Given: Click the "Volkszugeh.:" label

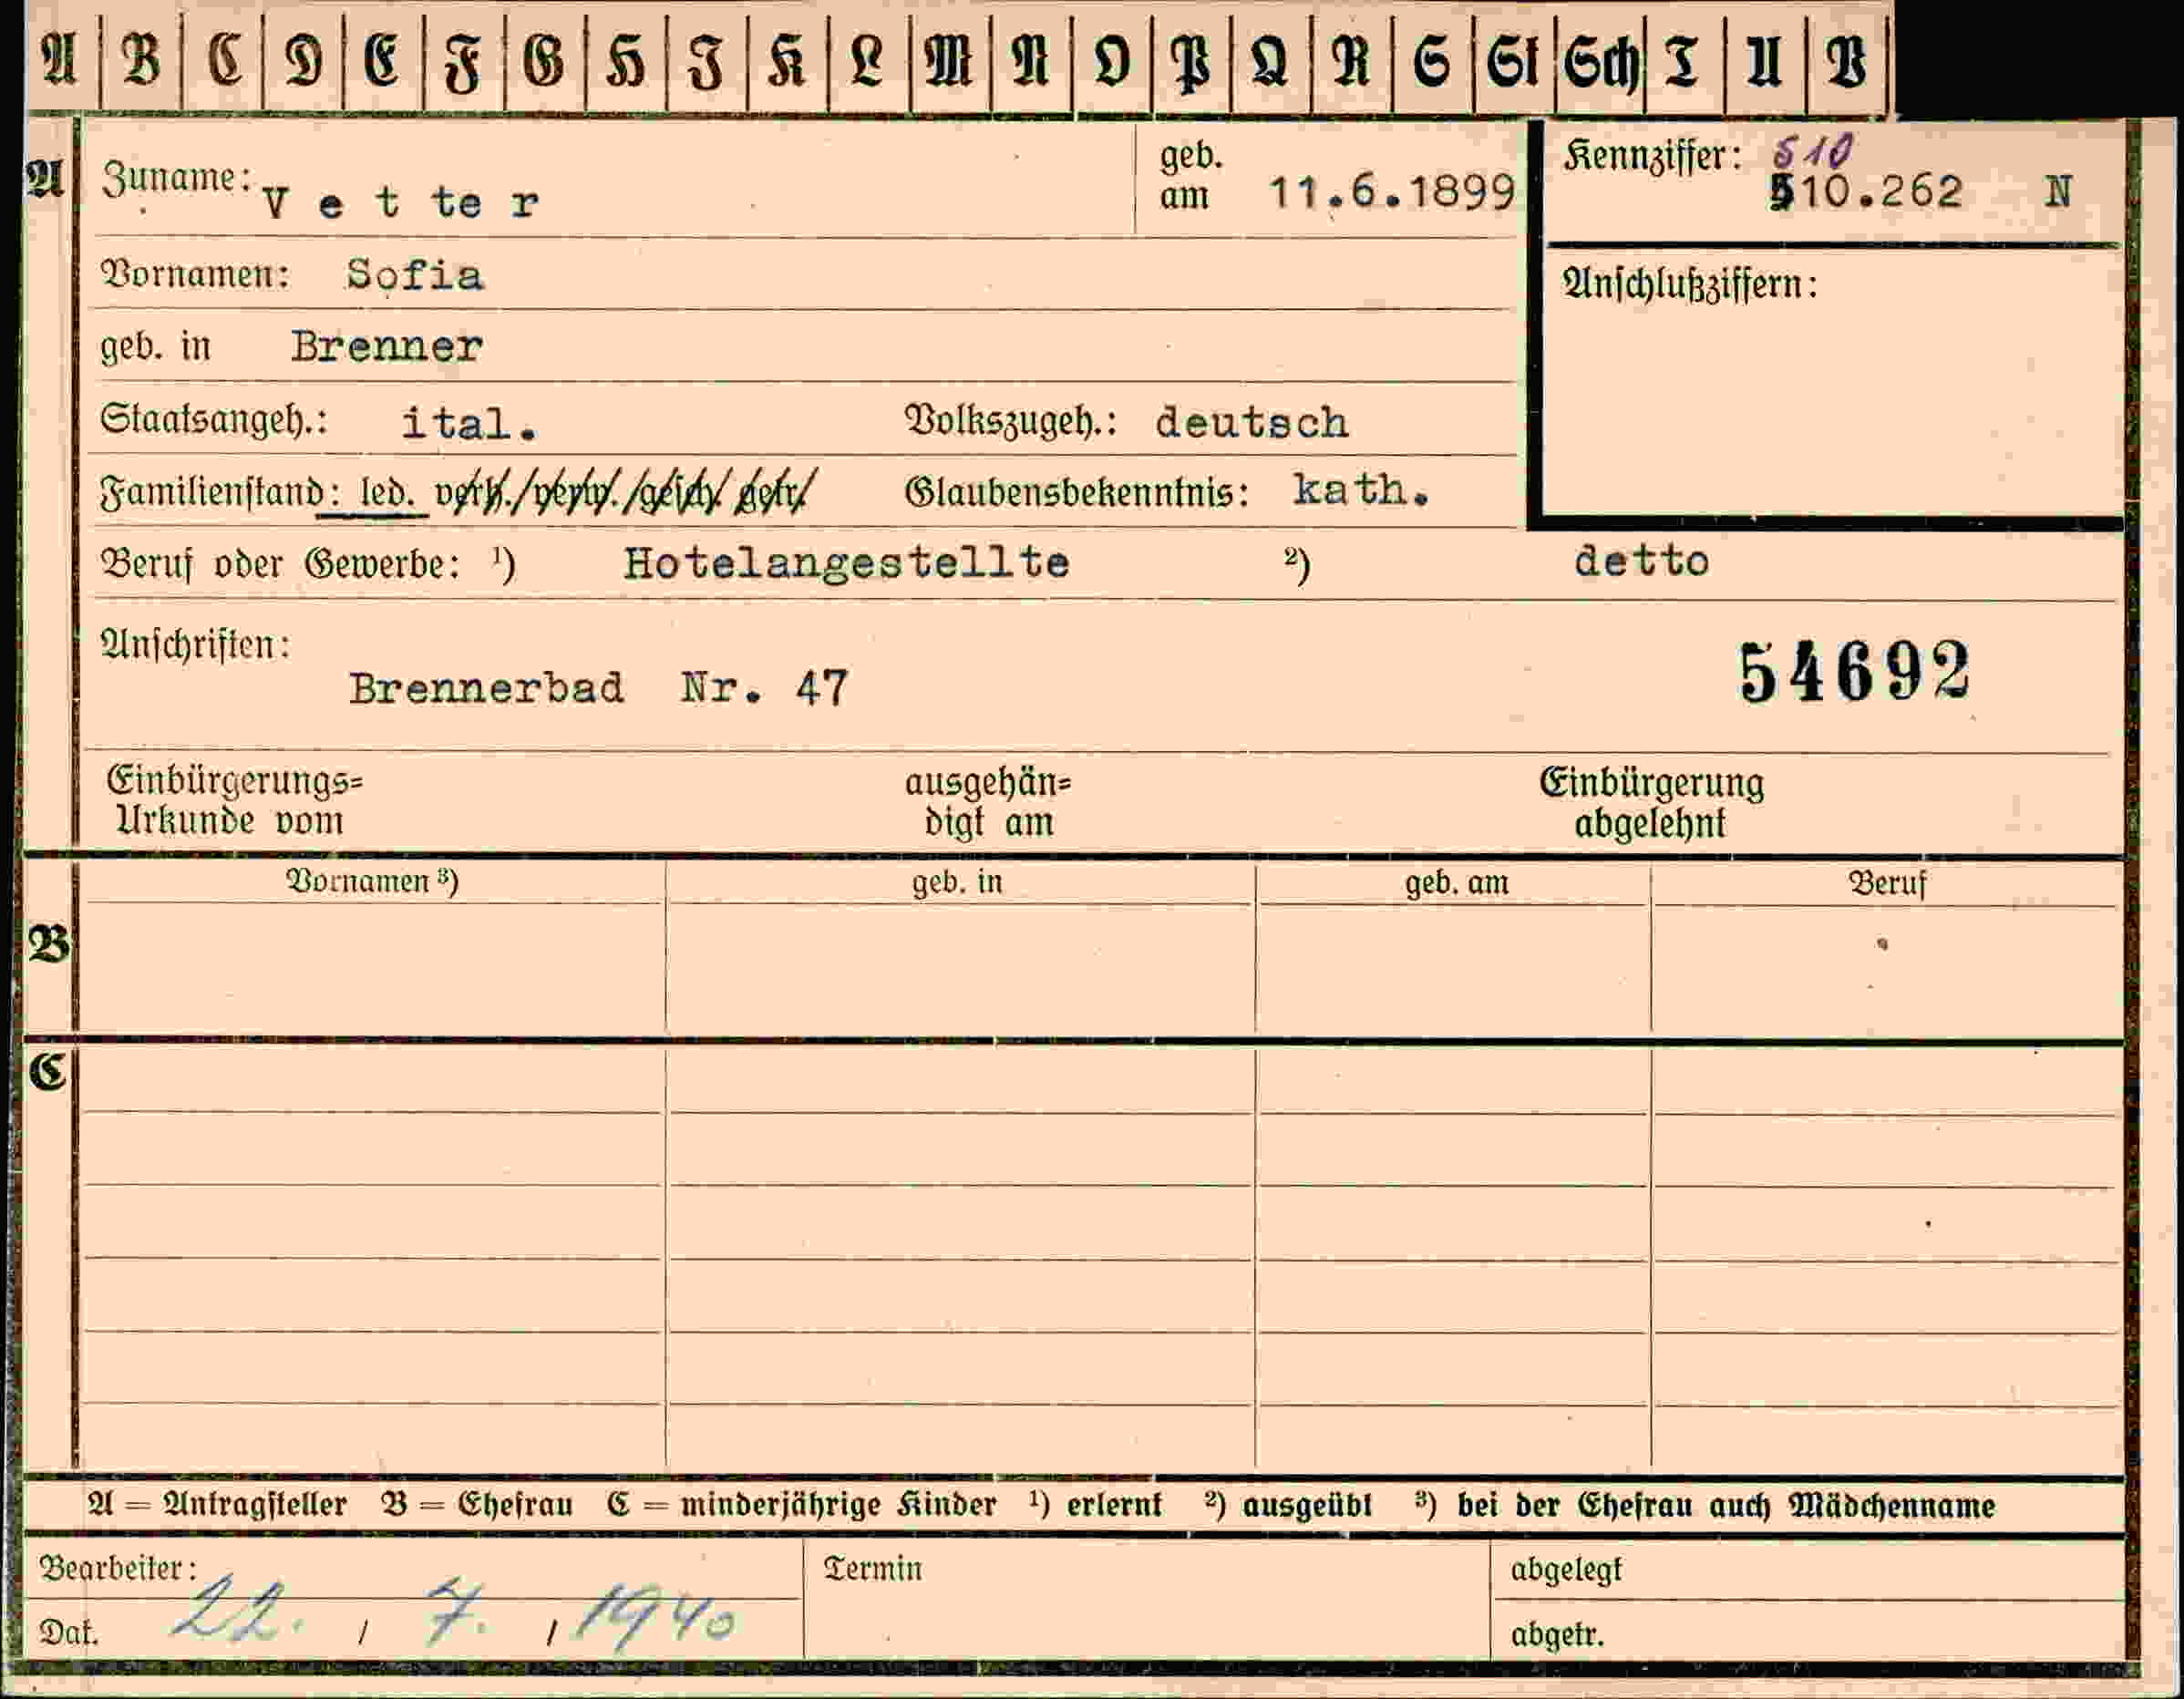Looking at the screenshot, I should click(1011, 422).
